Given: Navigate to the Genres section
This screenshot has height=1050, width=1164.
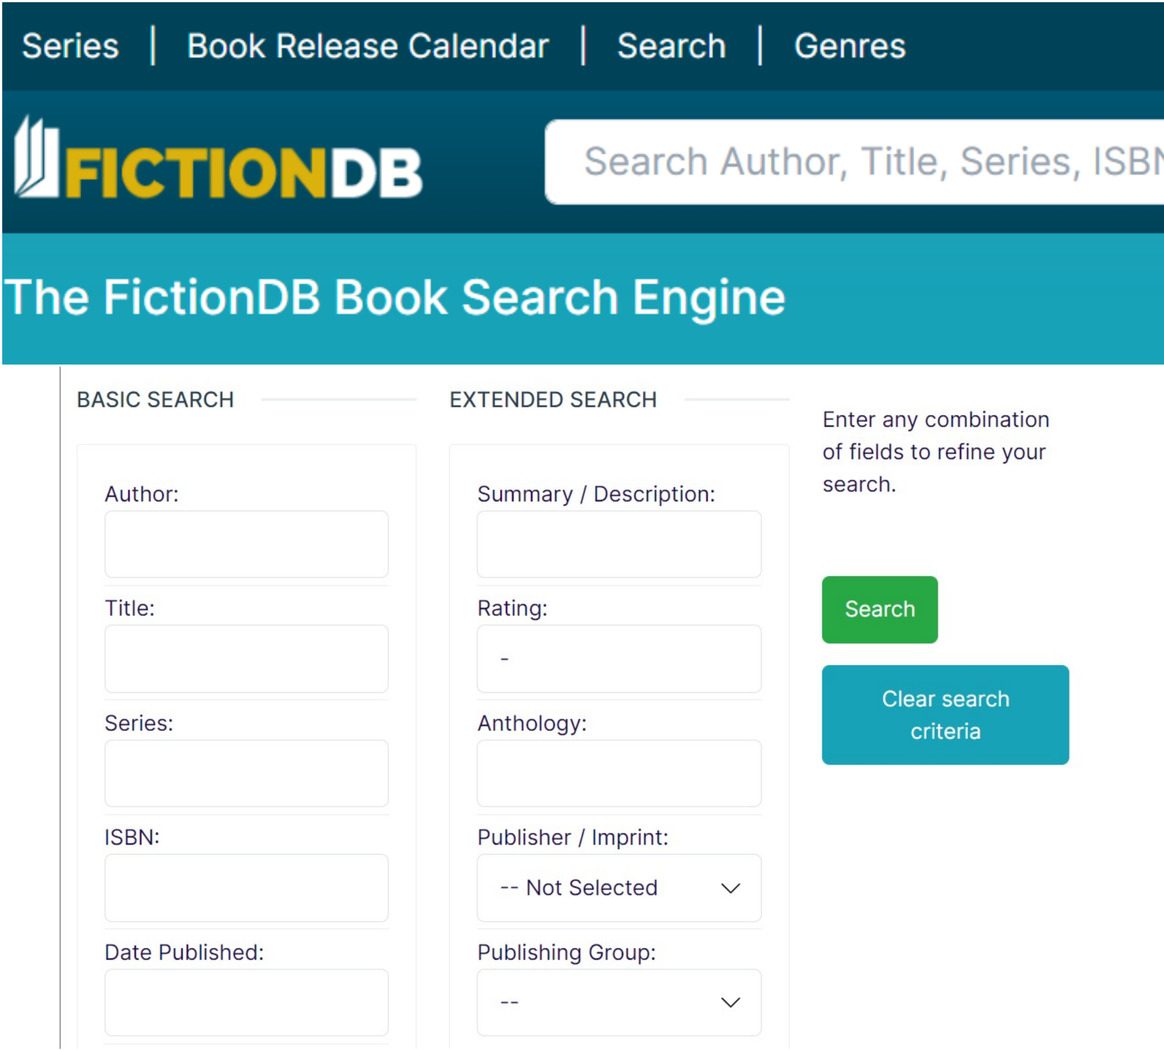Looking at the screenshot, I should pyautogui.click(x=849, y=45).
